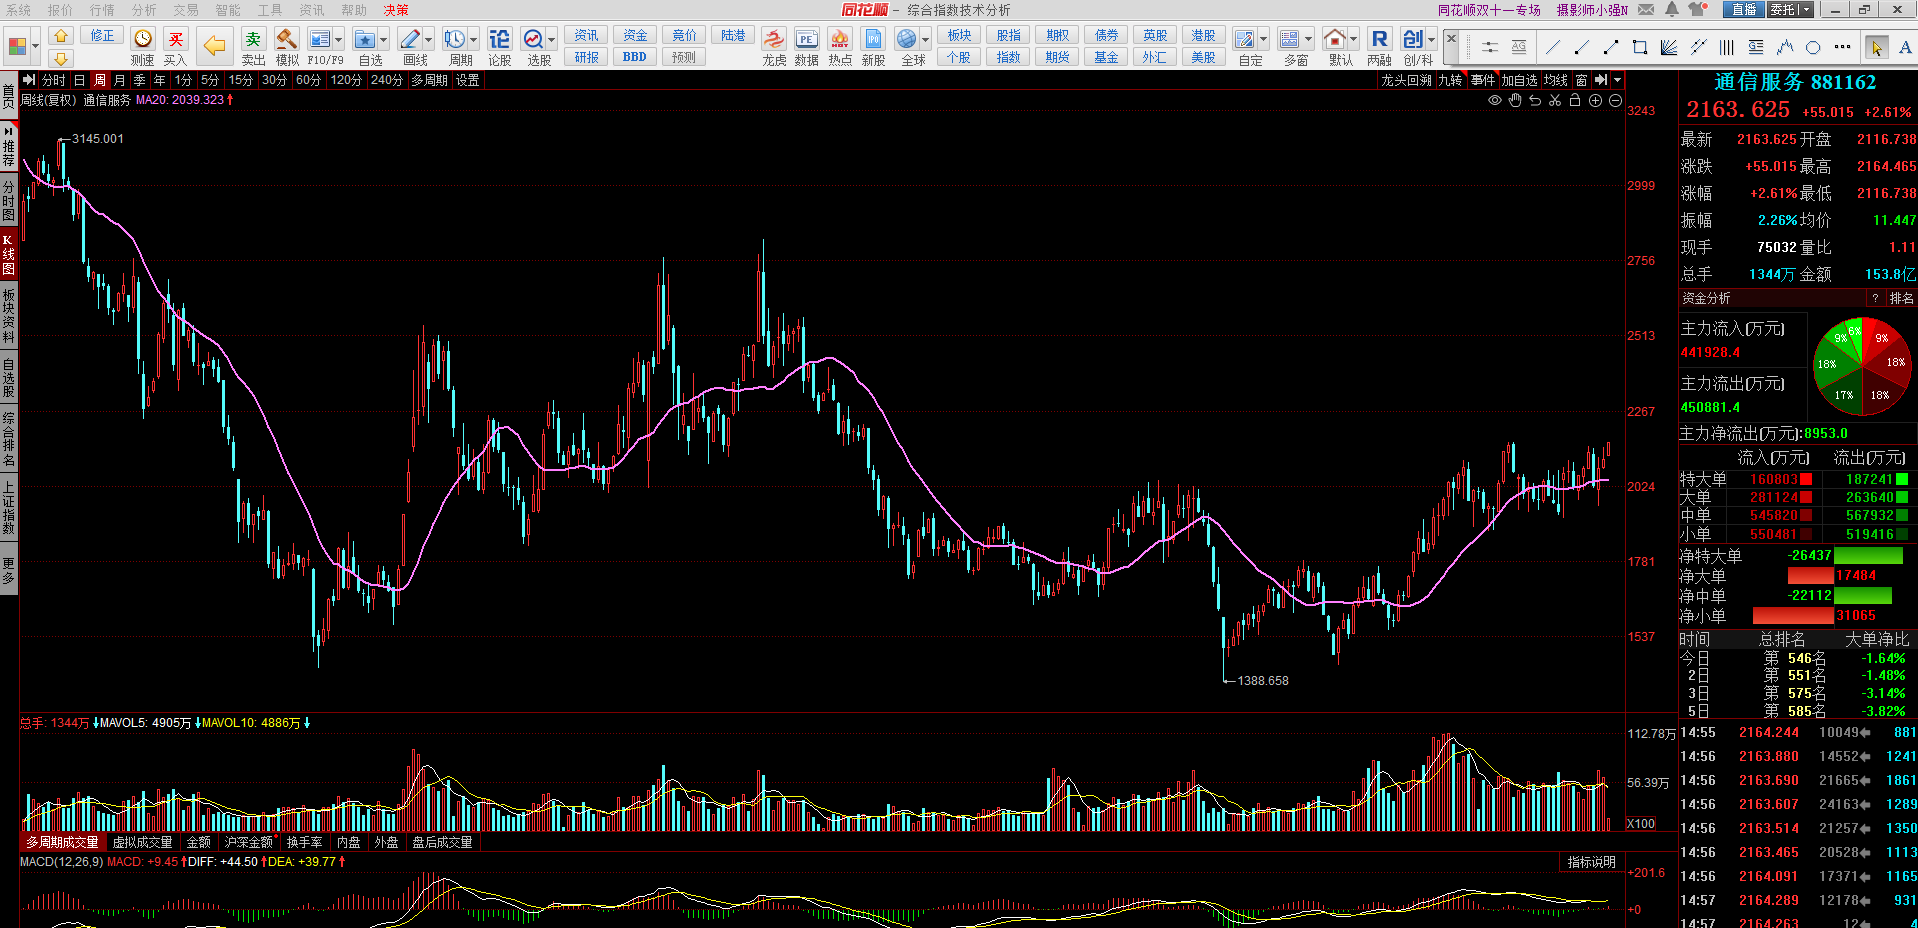Go back with the yellow left arrow
1918x928 pixels.
coord(213,45)
